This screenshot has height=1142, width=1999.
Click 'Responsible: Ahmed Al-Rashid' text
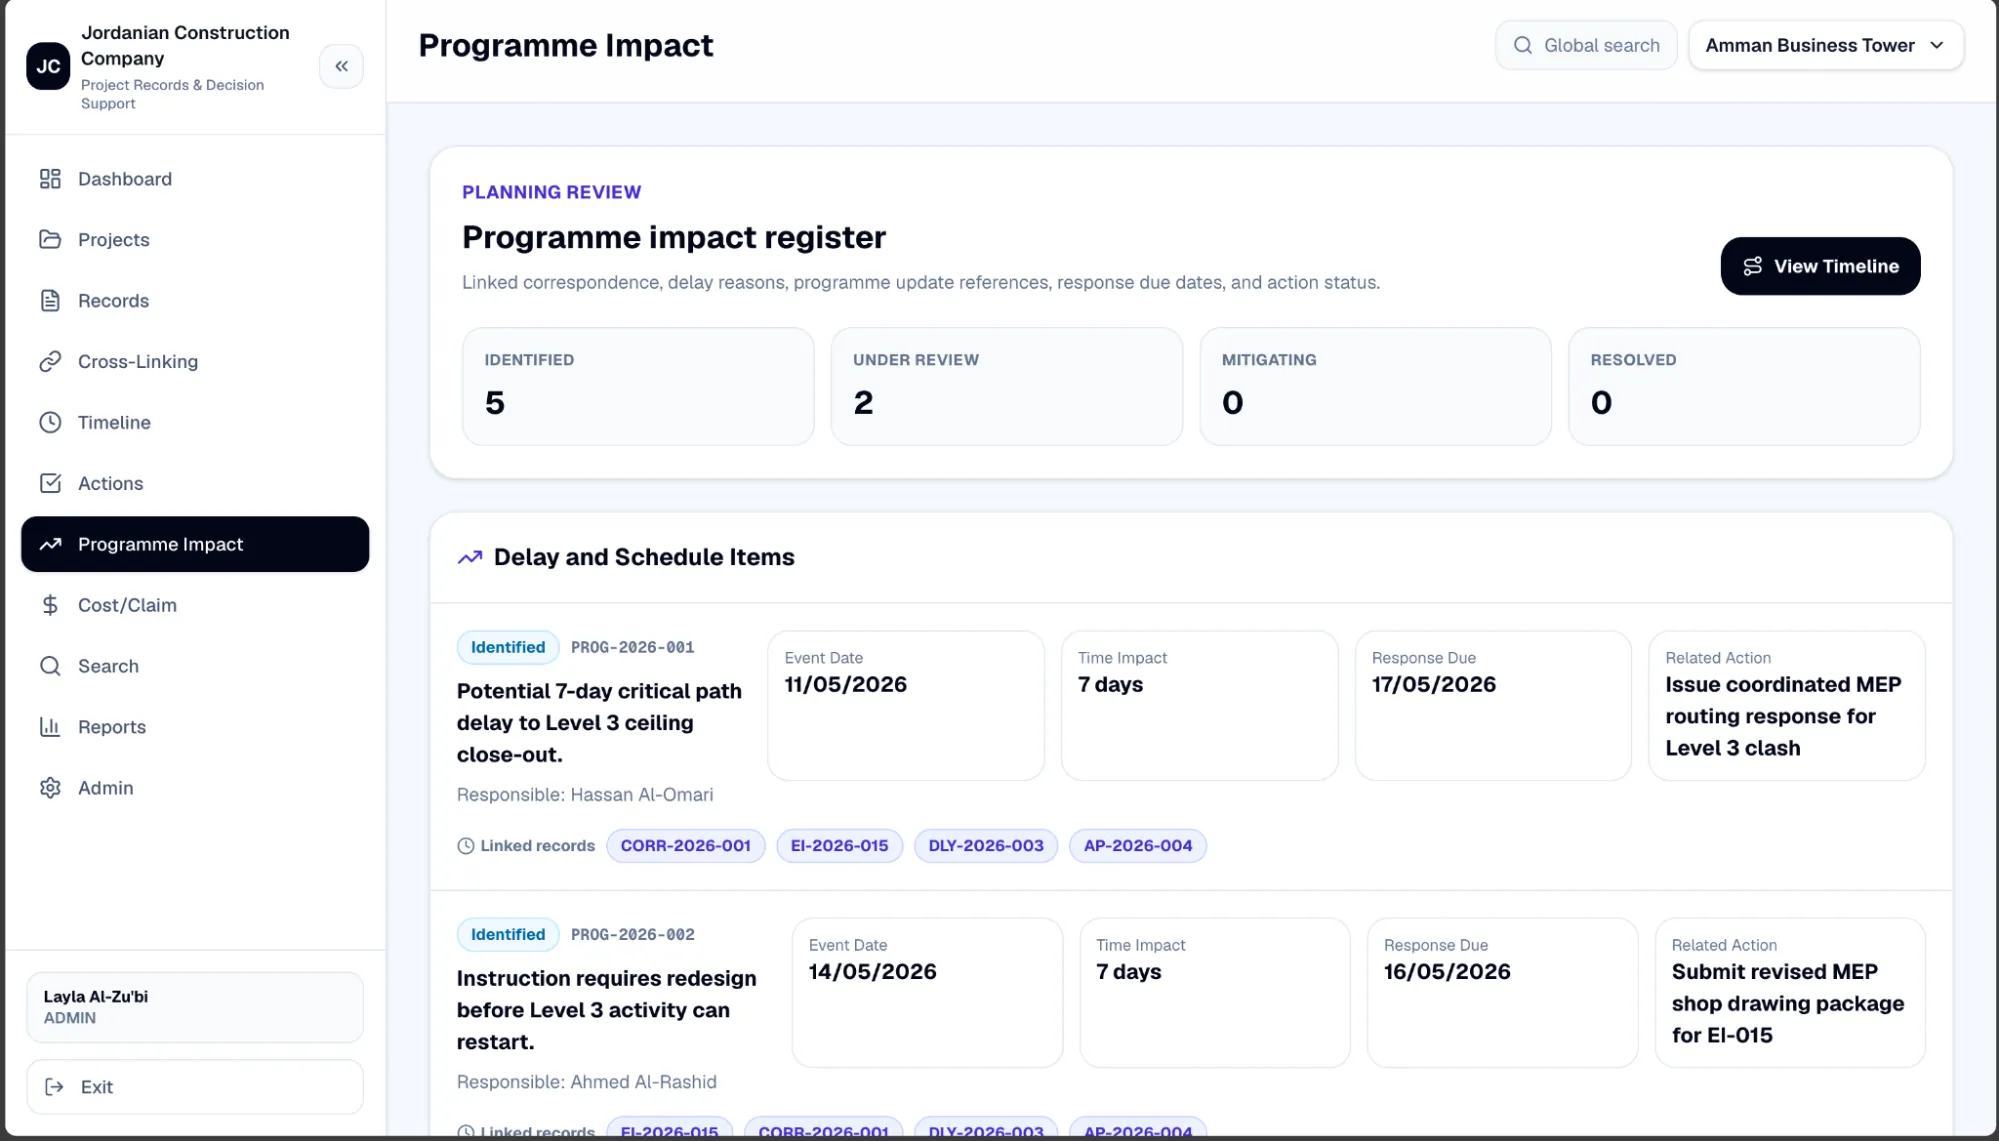[x=587, y=1082]
